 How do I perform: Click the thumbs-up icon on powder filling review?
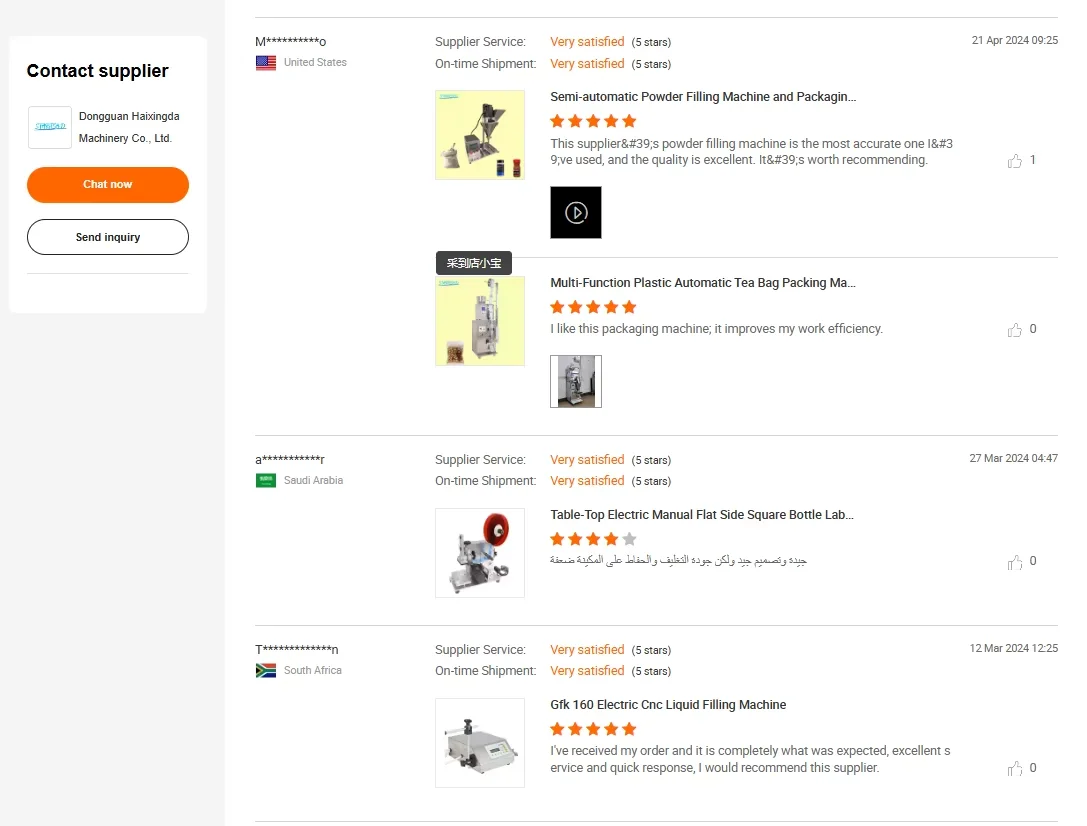[1015, 161]
